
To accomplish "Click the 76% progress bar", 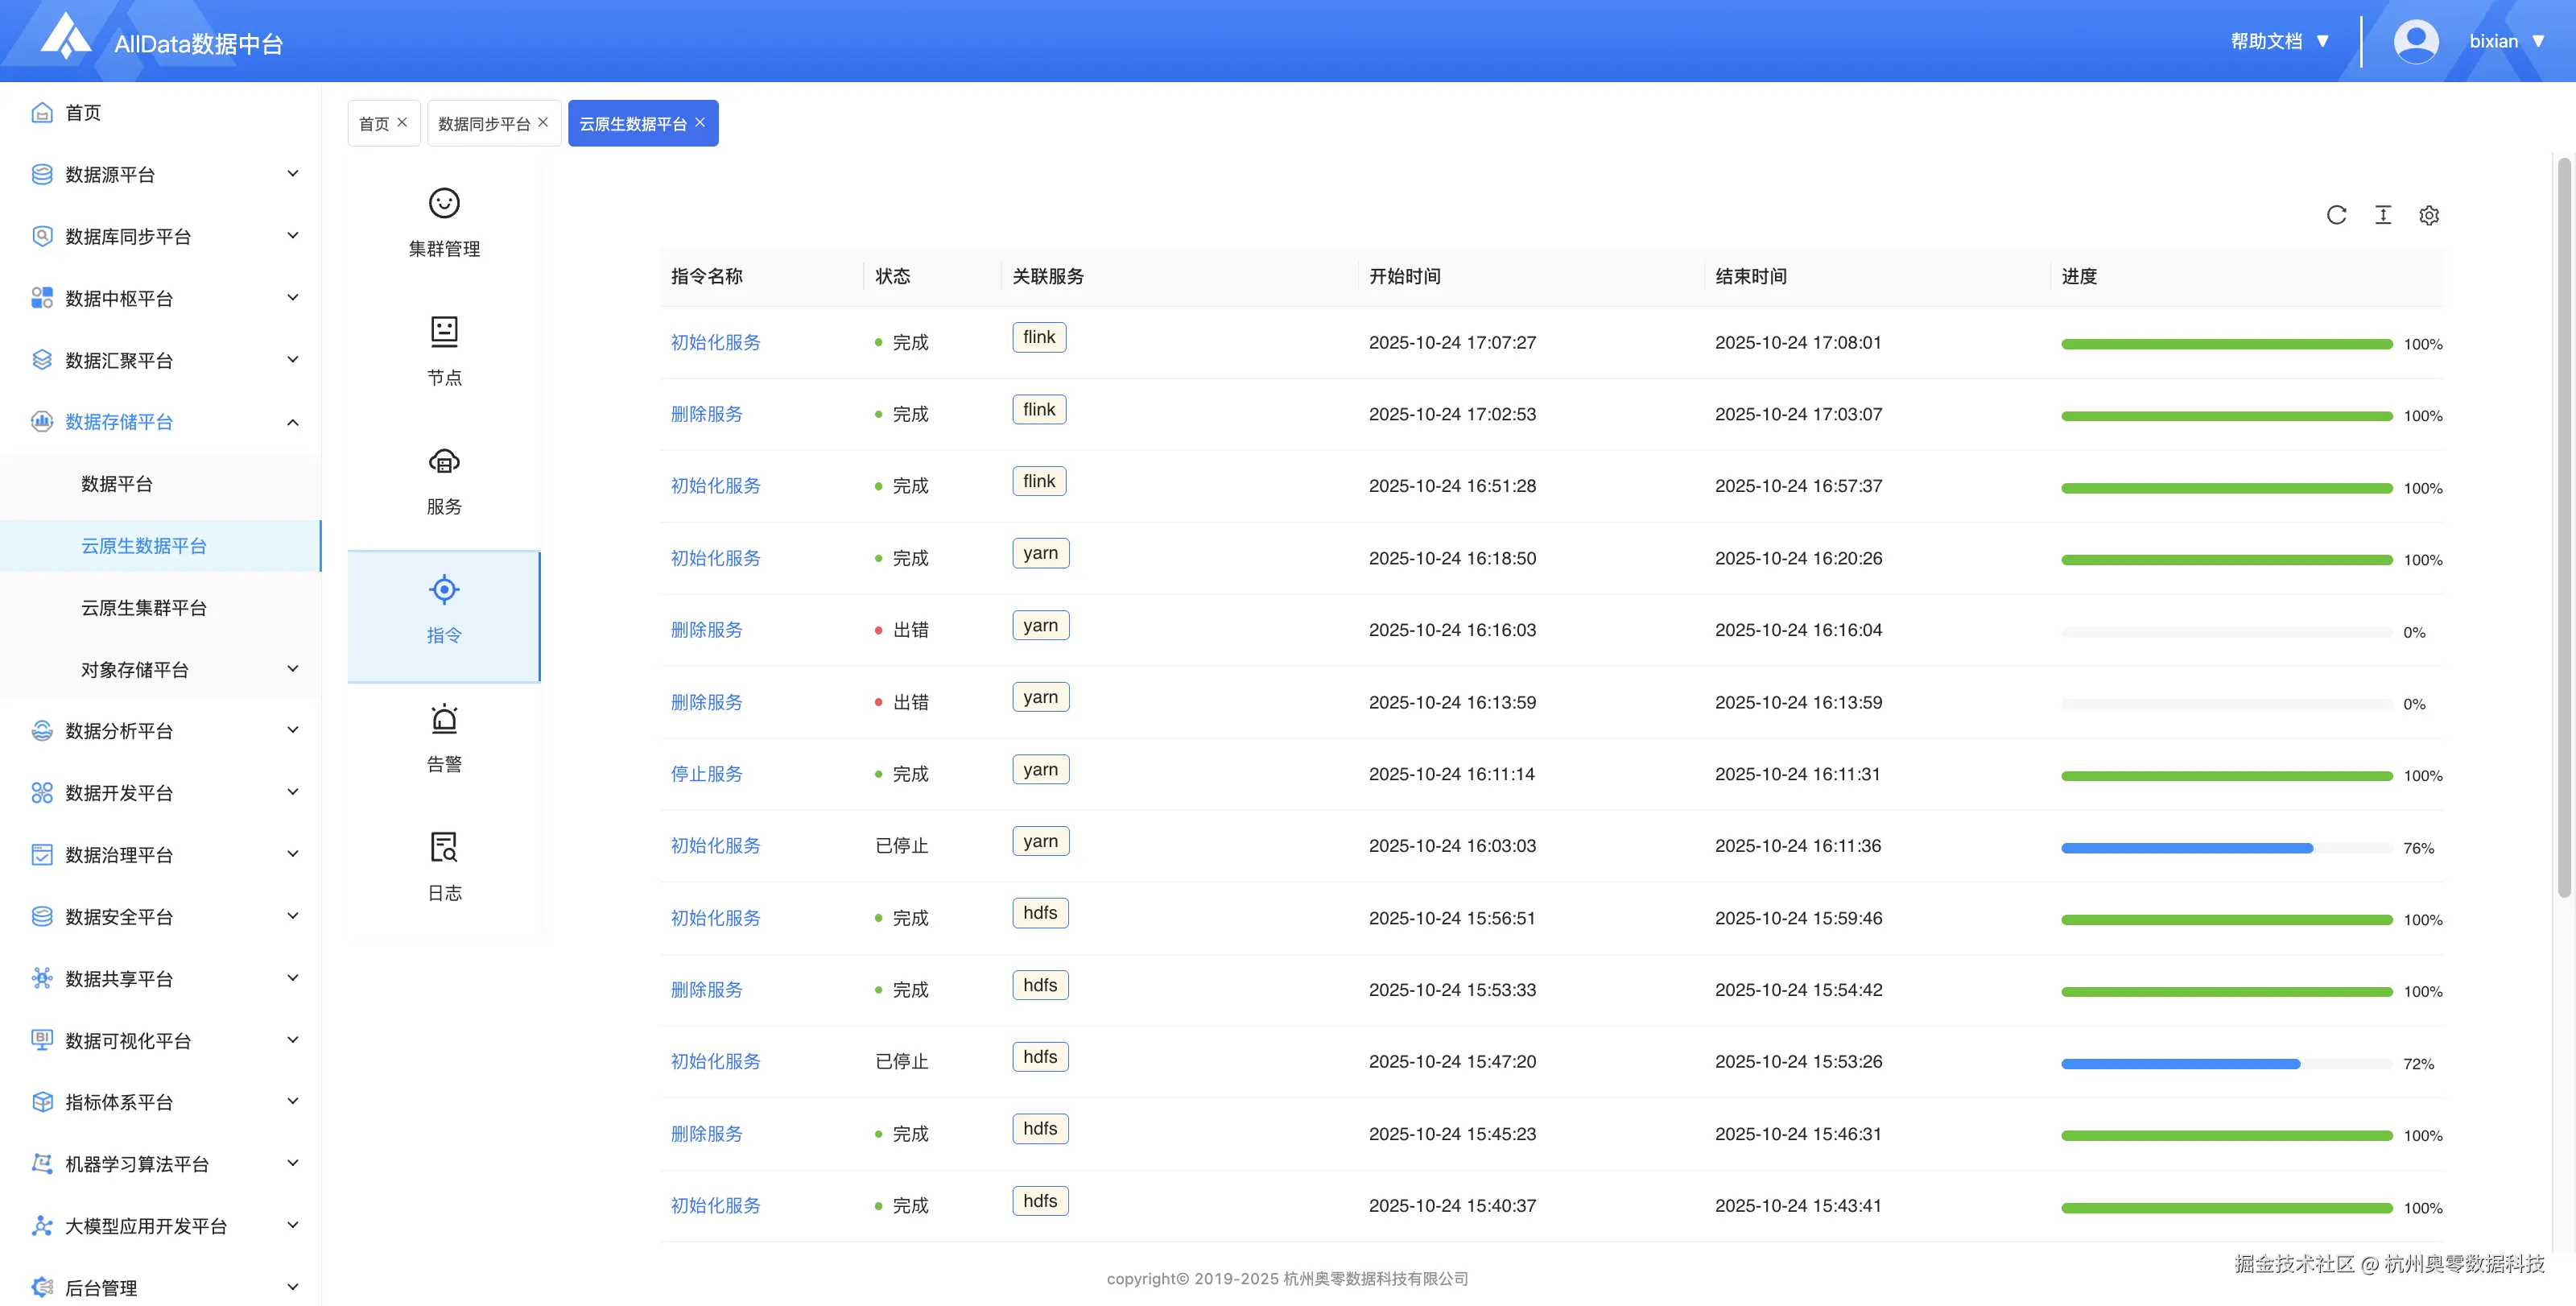I will click(x=2226, y=848).
